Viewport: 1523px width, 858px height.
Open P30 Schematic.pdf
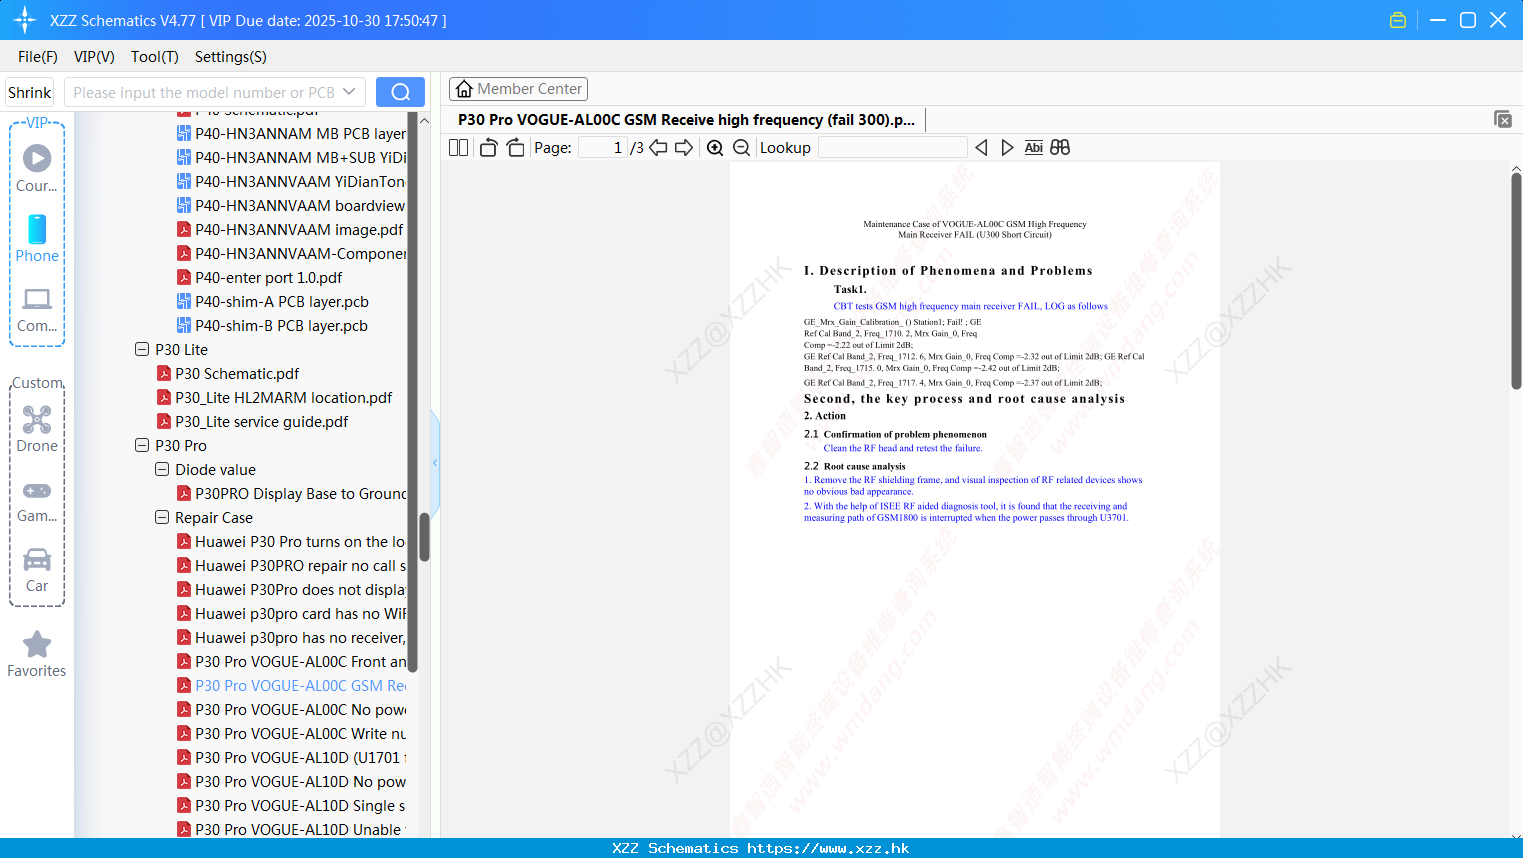237,373
